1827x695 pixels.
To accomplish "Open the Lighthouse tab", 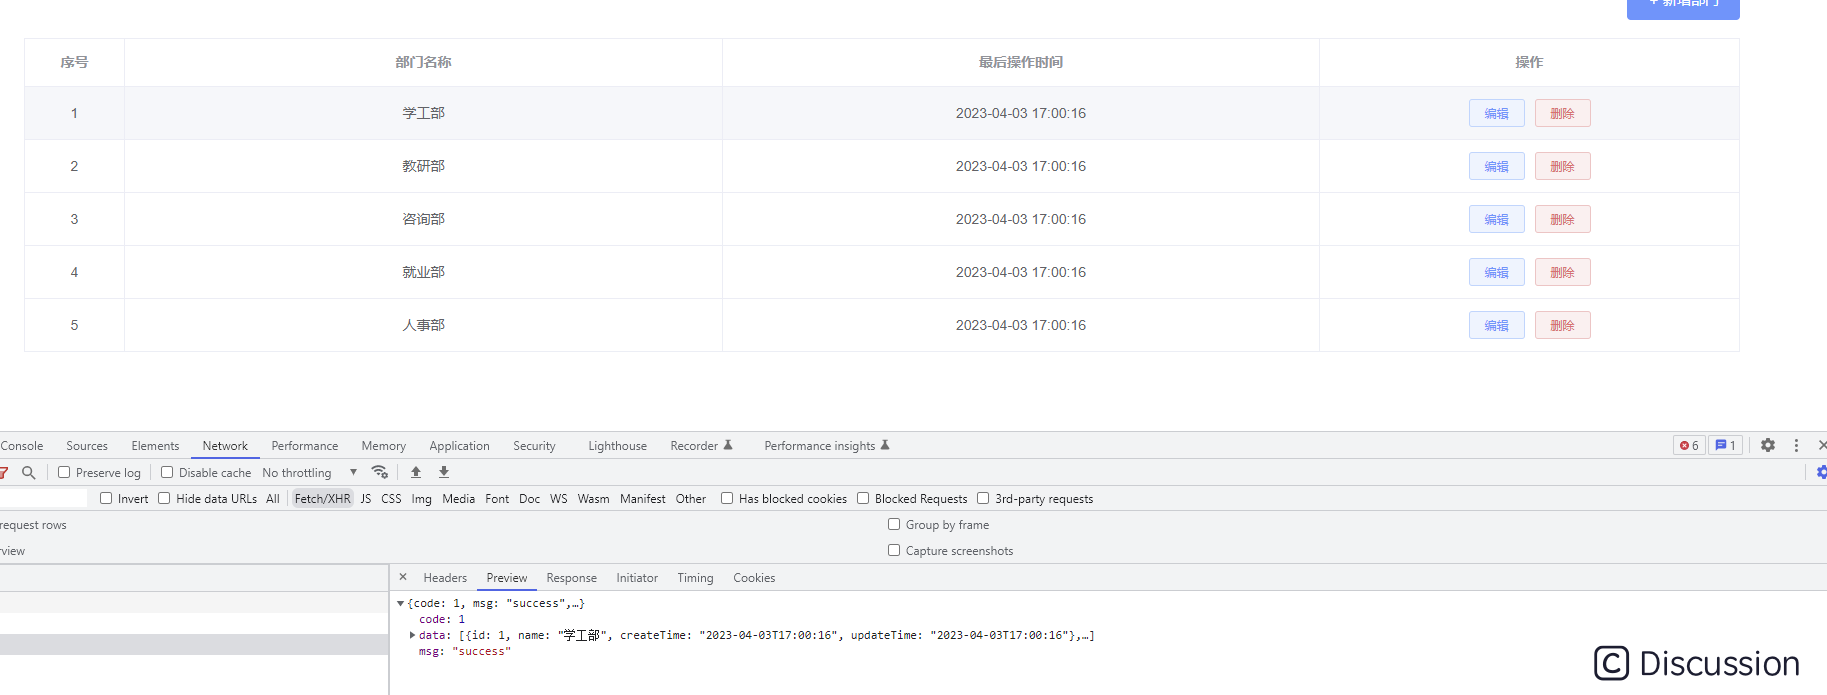I will pos(617,446).
